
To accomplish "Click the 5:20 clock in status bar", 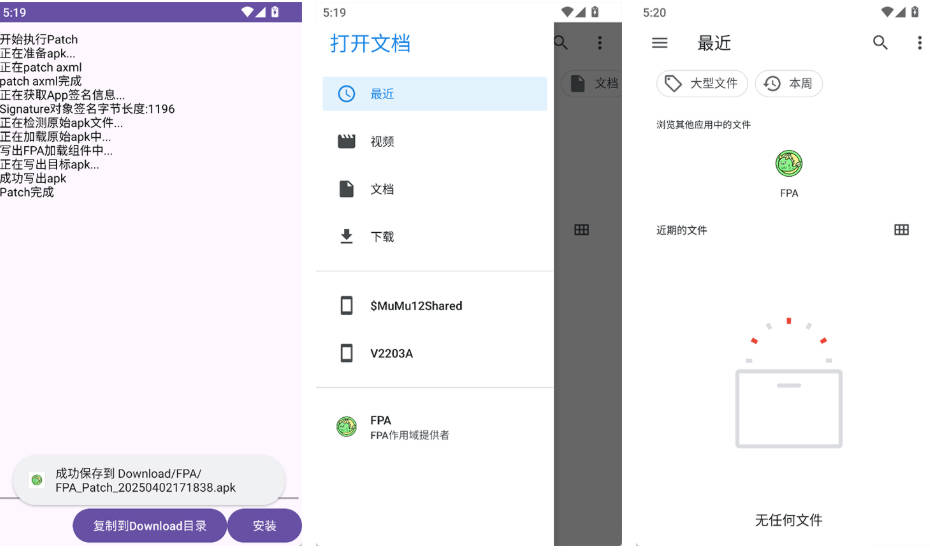I will [654, 12].
